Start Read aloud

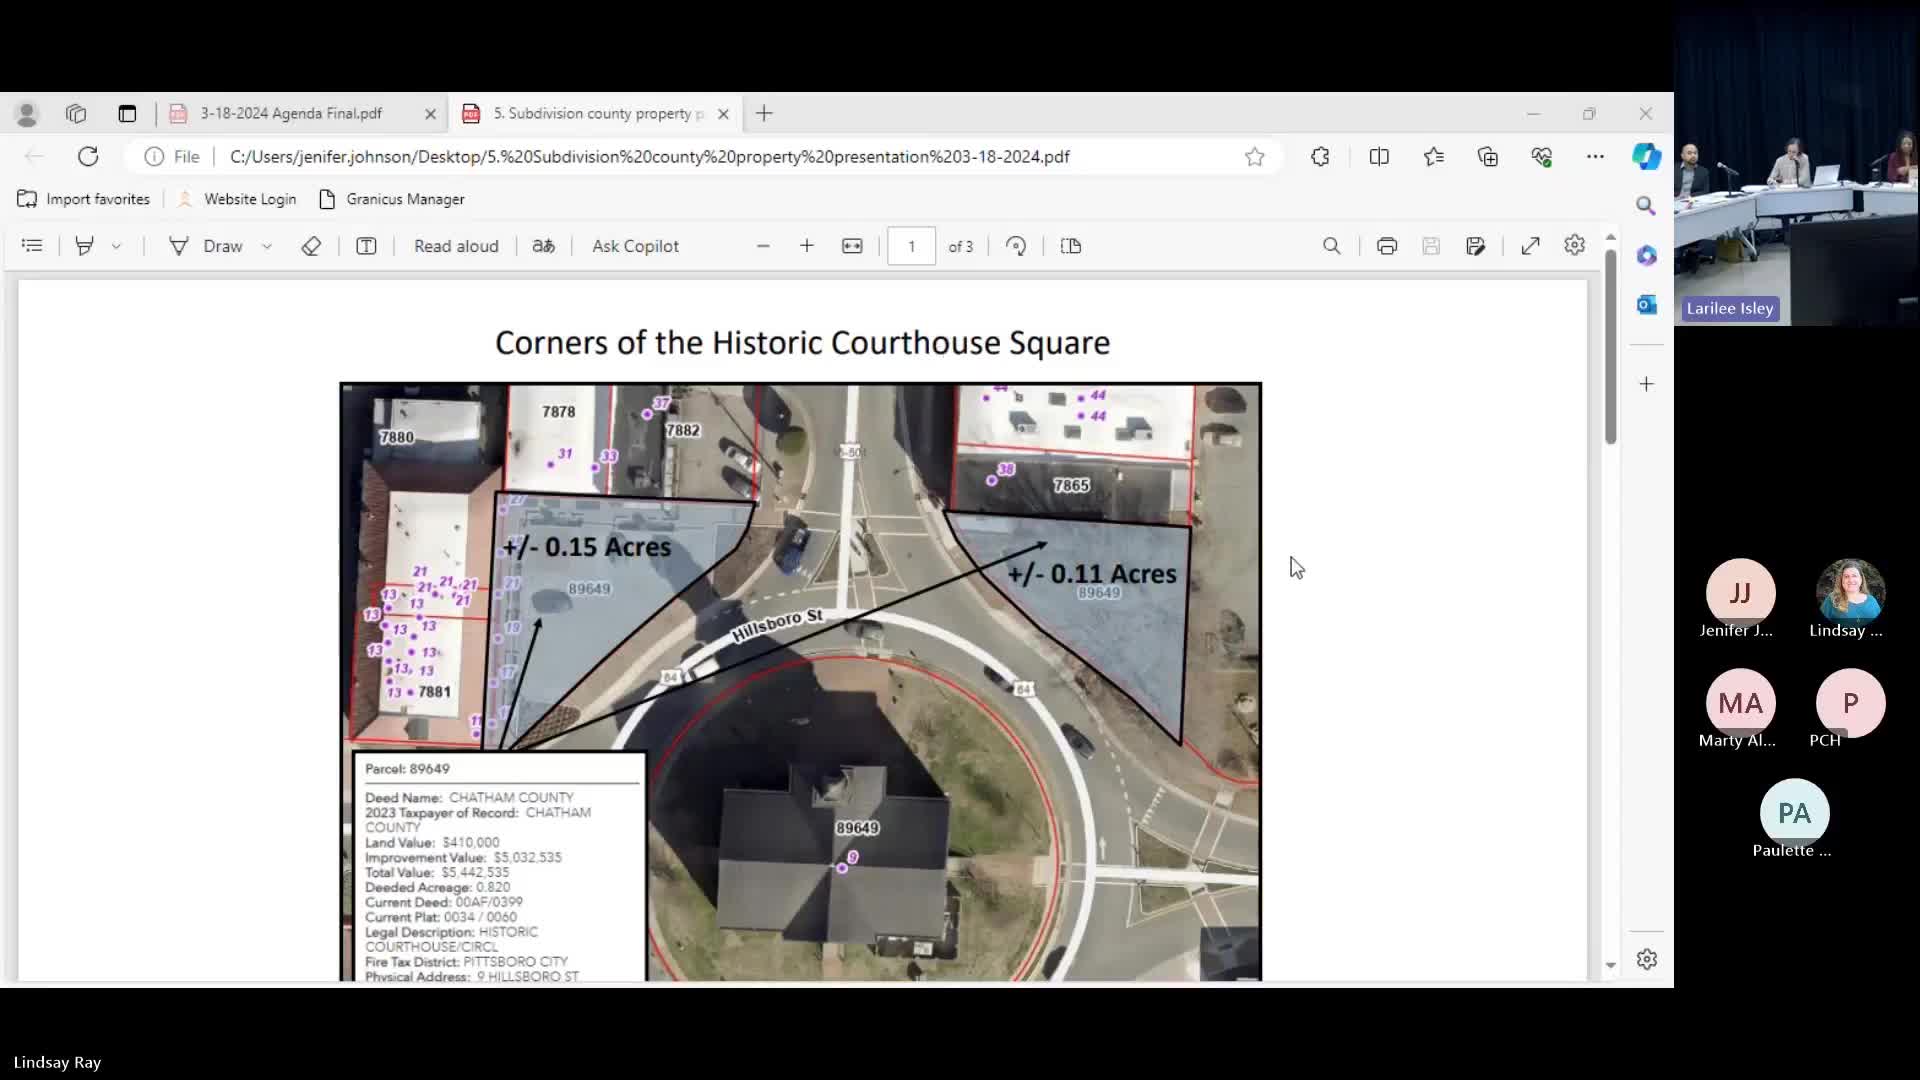coord(456,246)
